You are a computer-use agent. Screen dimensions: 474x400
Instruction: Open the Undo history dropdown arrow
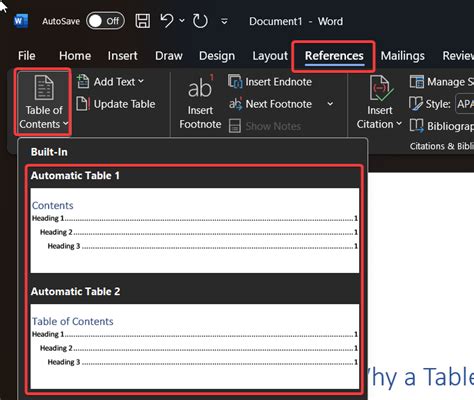click(182, 21)
